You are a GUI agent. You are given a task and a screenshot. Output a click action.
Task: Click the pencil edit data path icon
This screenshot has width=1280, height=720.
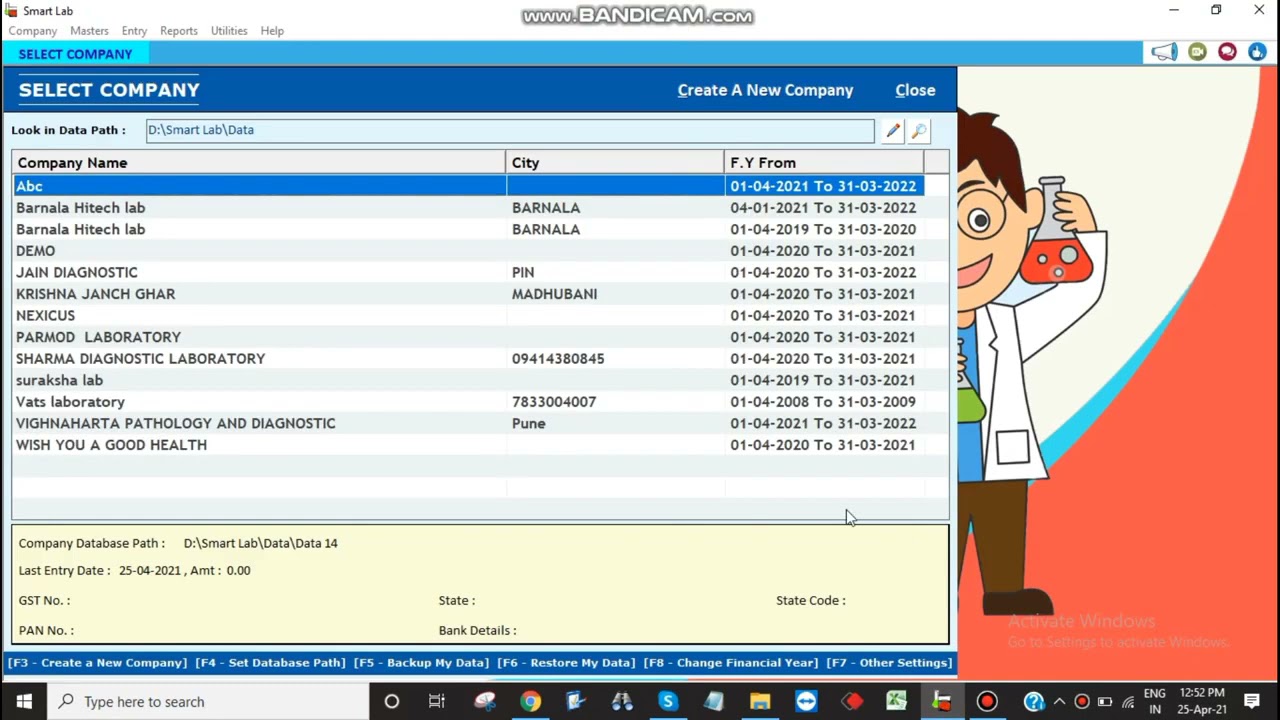893,130
